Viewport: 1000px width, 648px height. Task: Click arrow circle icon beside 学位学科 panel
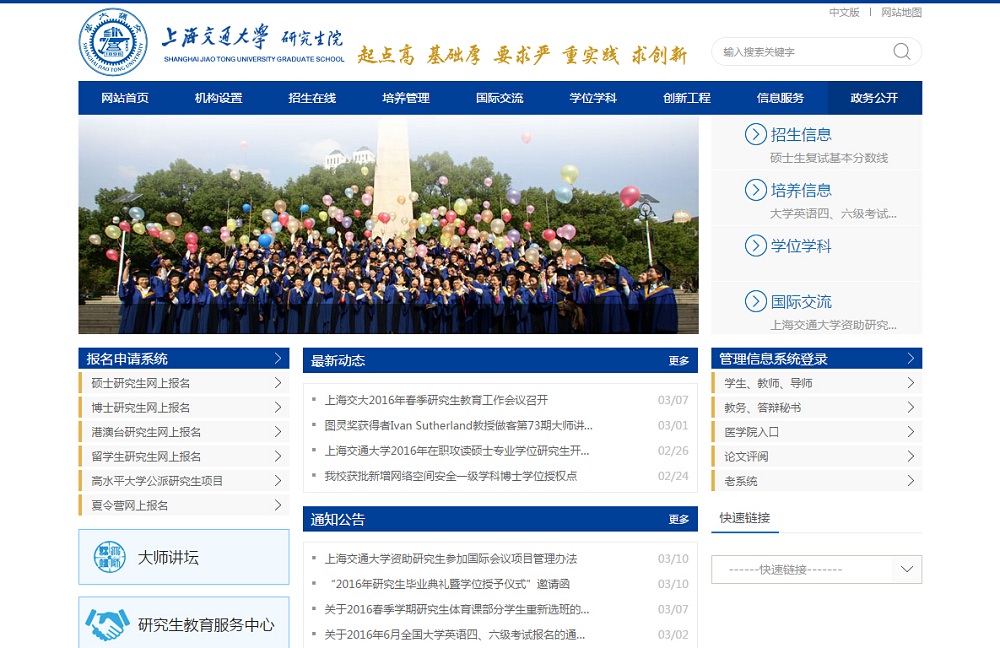756,246
